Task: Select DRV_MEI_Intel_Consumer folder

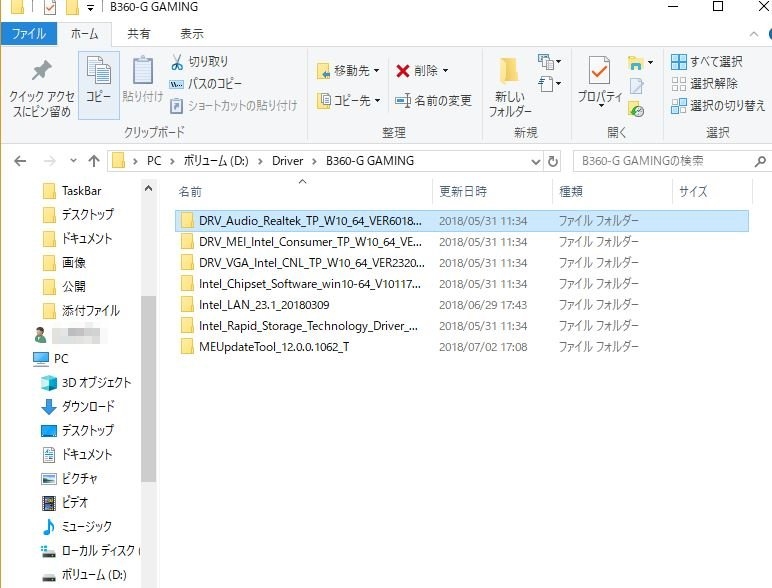Action: 462,242
